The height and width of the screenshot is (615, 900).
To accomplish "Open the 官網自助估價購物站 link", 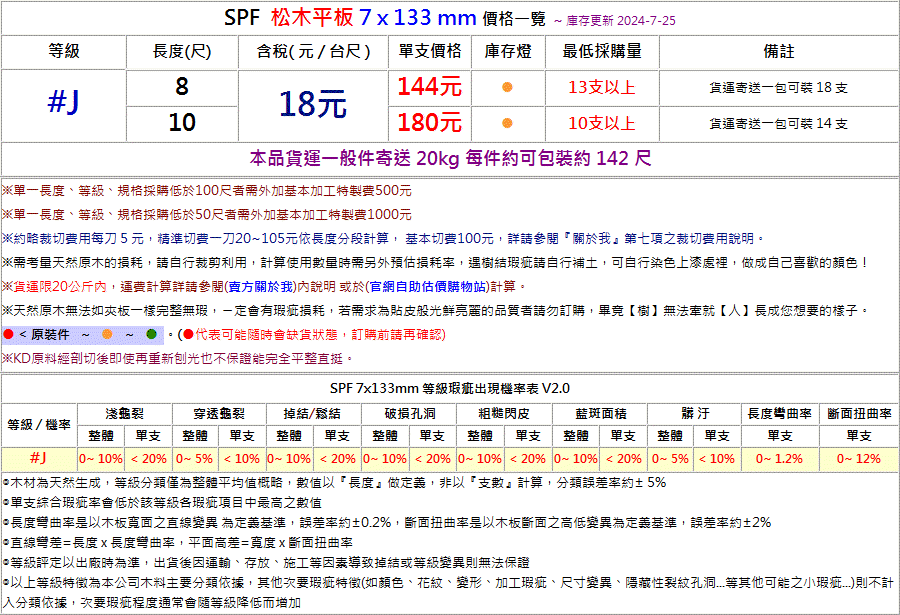I will click(429, 286).
